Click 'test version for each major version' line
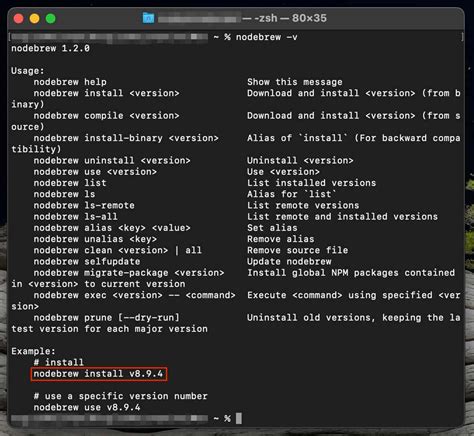Viewport: 474px width, 436px height. (x=109, y=329)
